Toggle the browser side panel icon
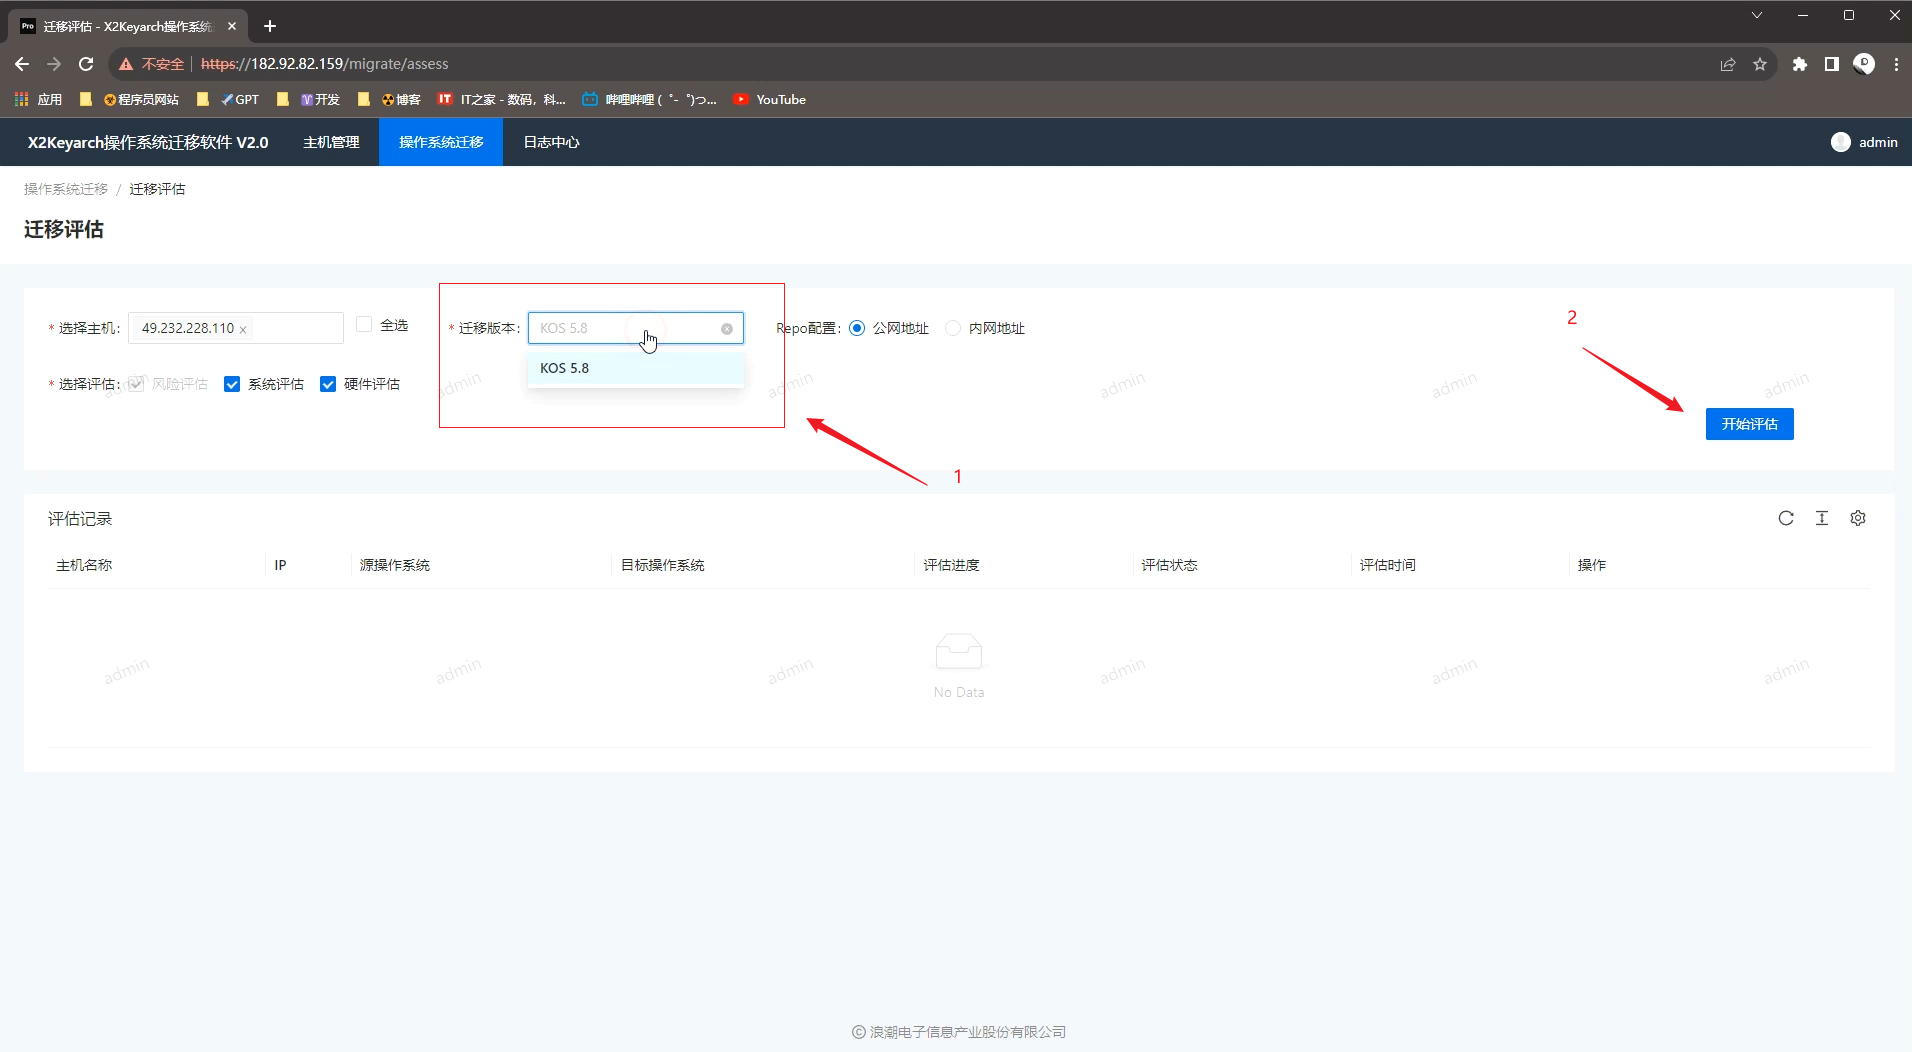This screenshot has height=1052, width=1912. 1832,64
